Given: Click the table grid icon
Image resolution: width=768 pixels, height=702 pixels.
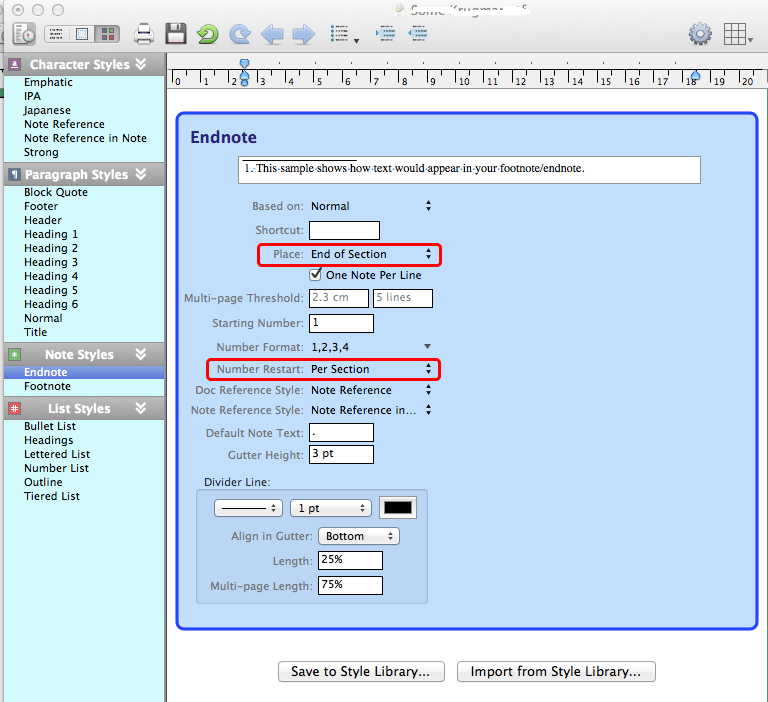Looking at the screenshot, I should click(x=736, y=35).
